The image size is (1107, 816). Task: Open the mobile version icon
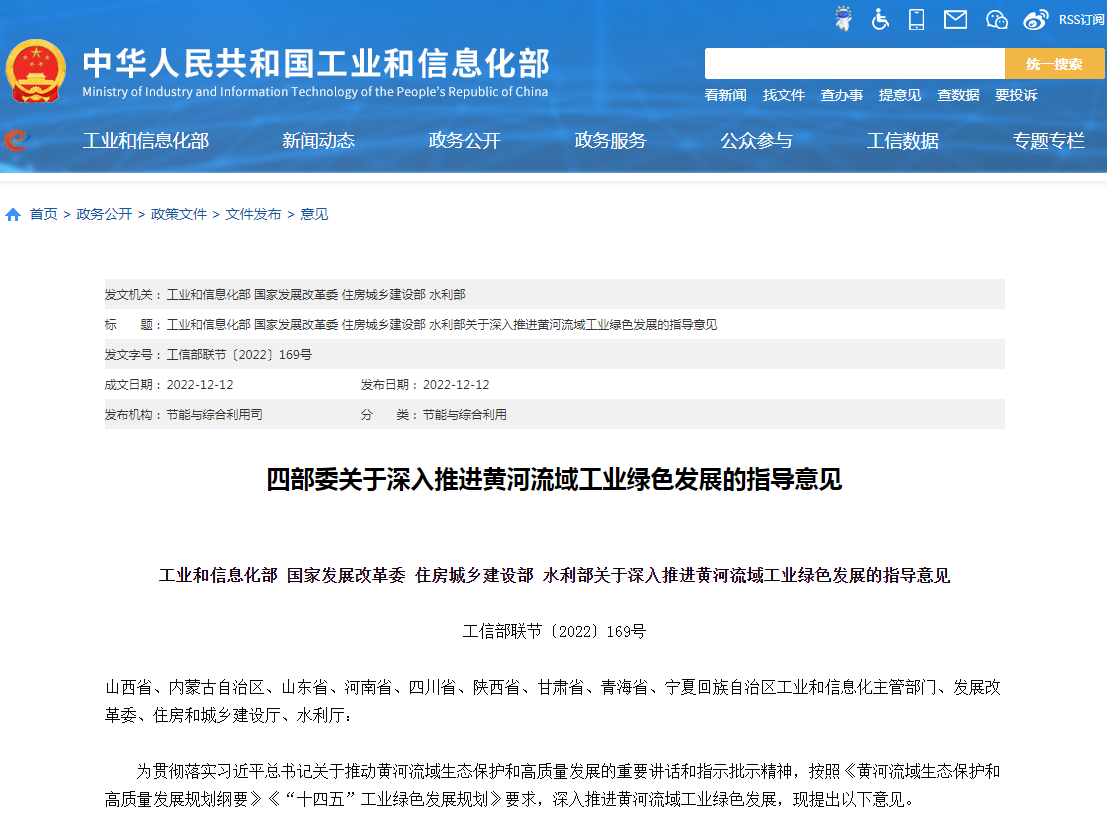[x=917, y=18]
